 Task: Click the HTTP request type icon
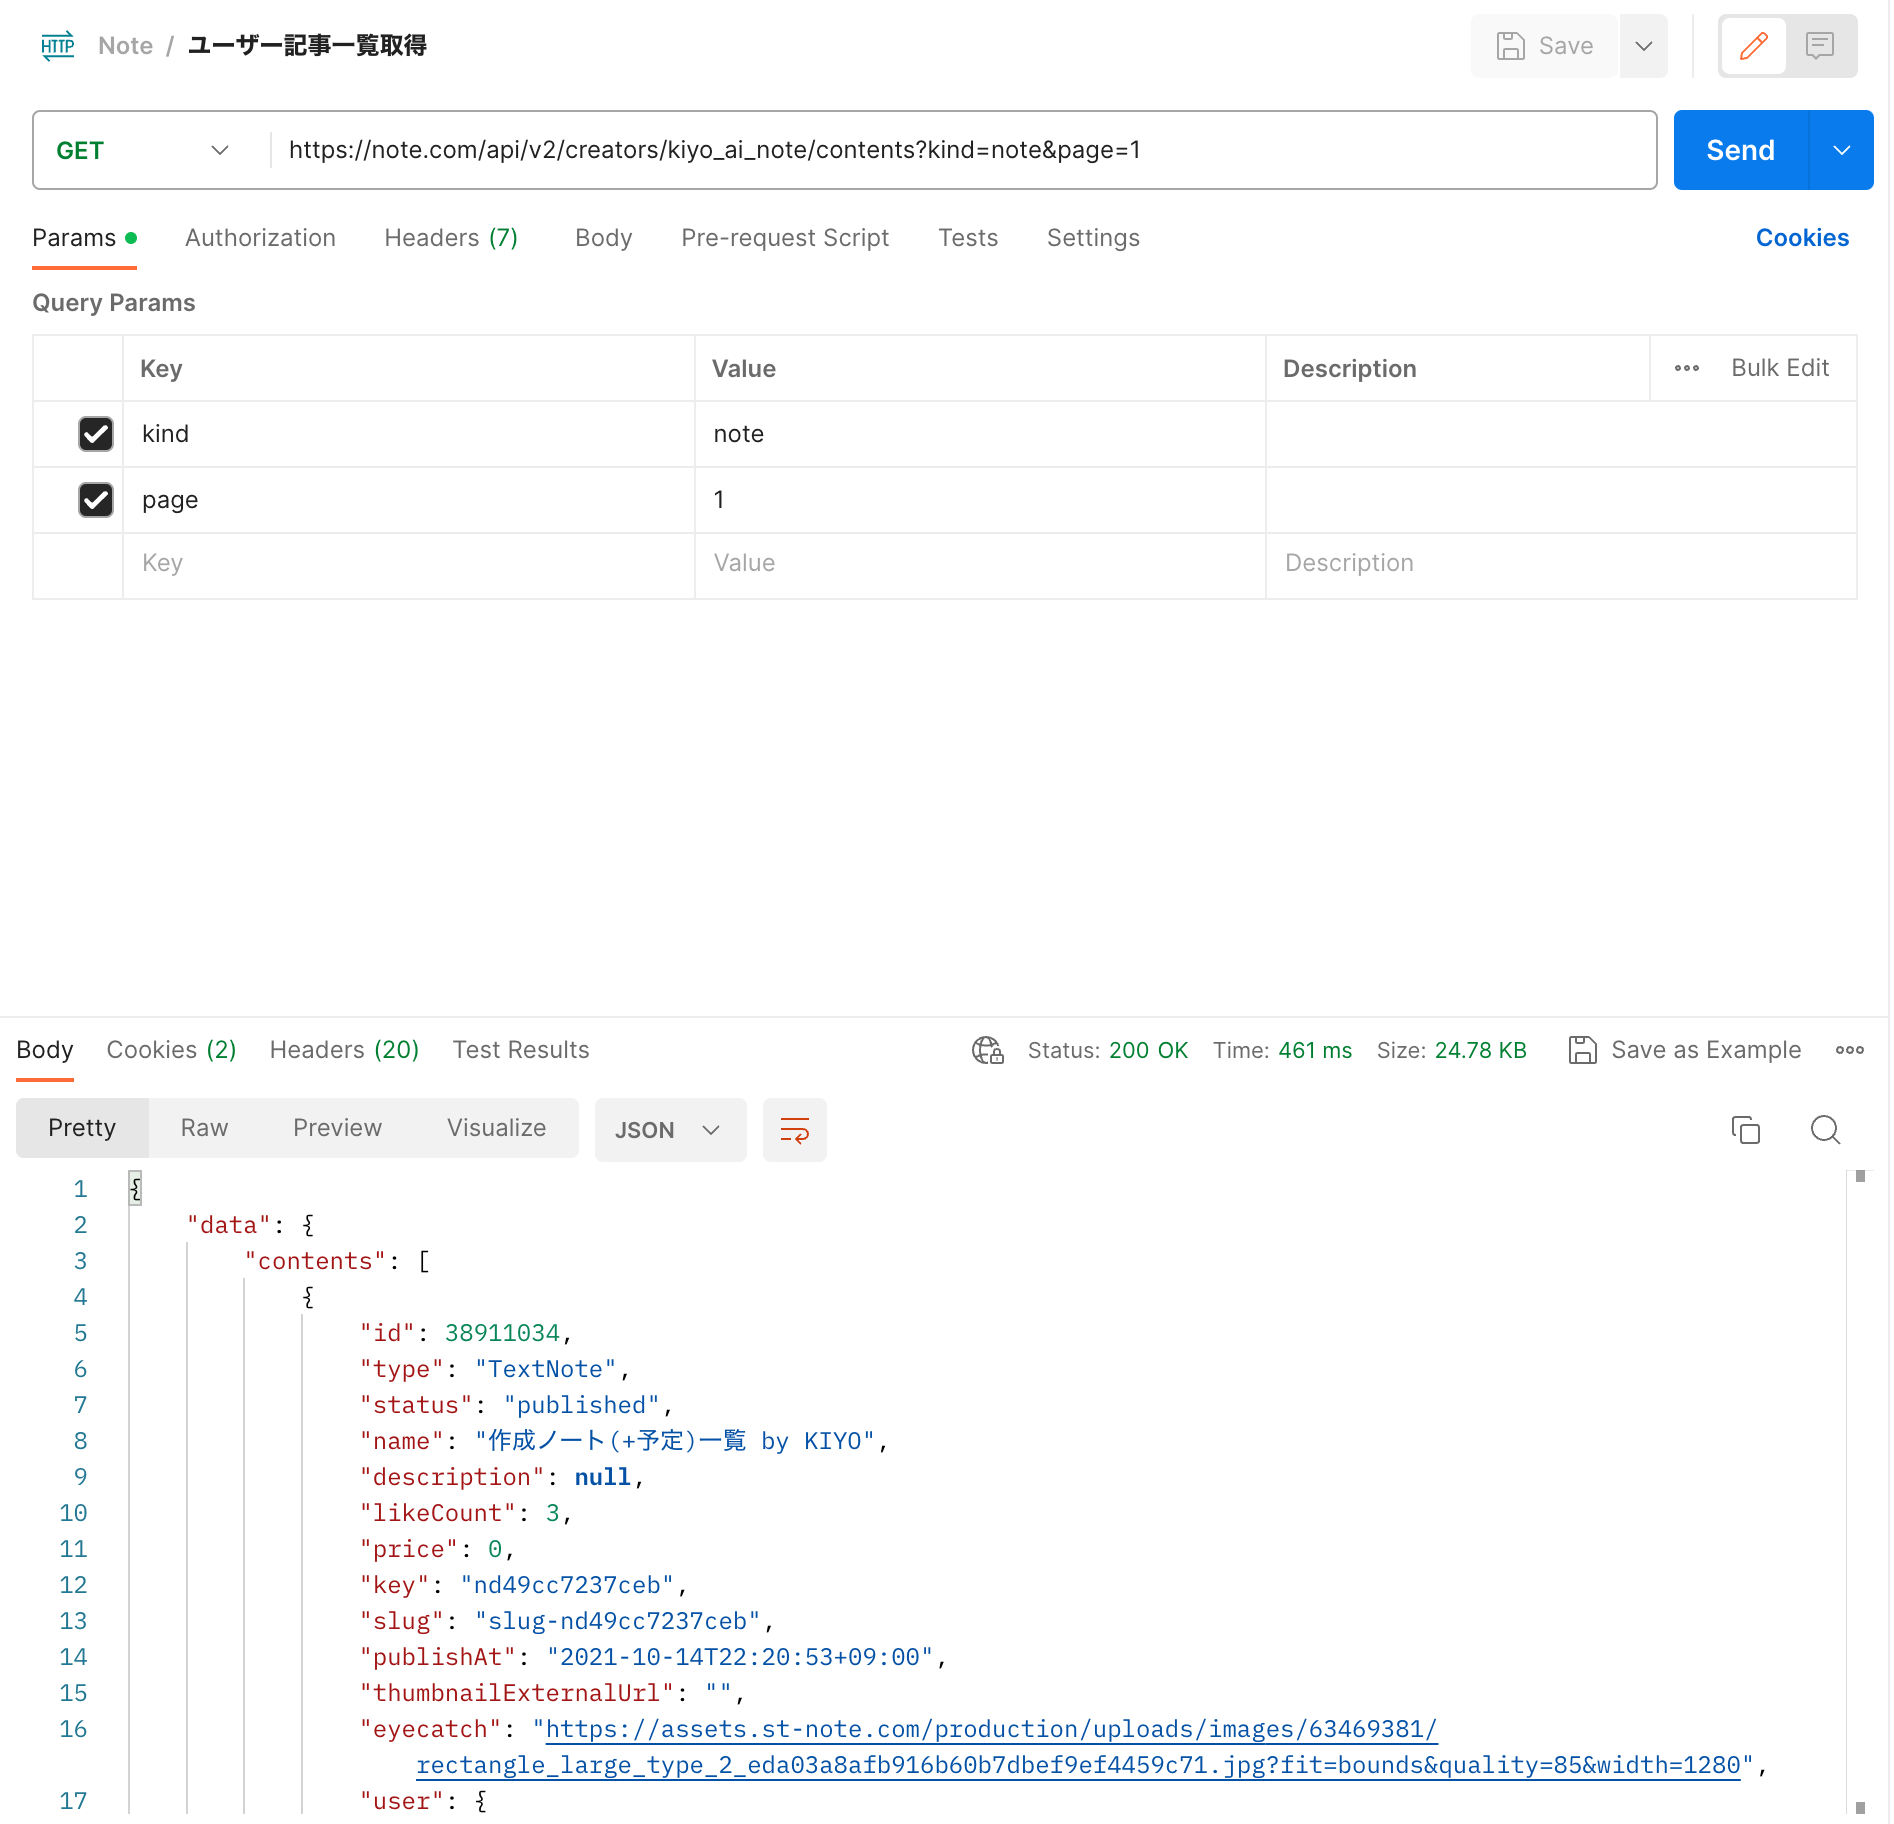coord(58,46)
